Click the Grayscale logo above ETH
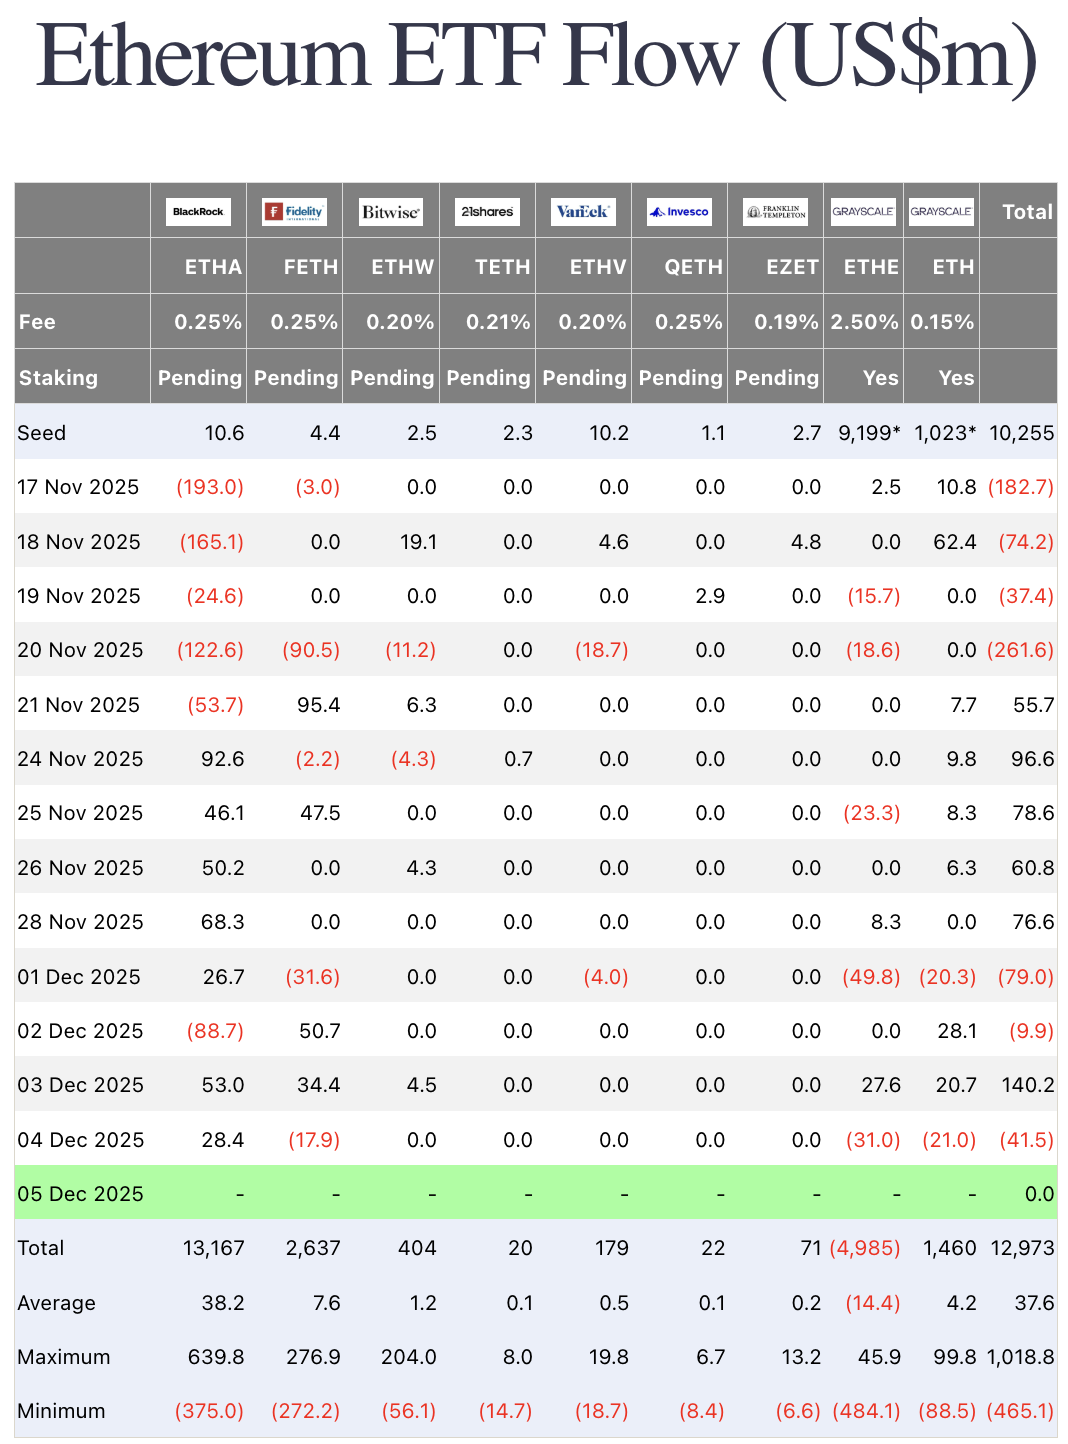Image resolution: width=1068 pixels, height=1444 pixels. click(941, 212)
